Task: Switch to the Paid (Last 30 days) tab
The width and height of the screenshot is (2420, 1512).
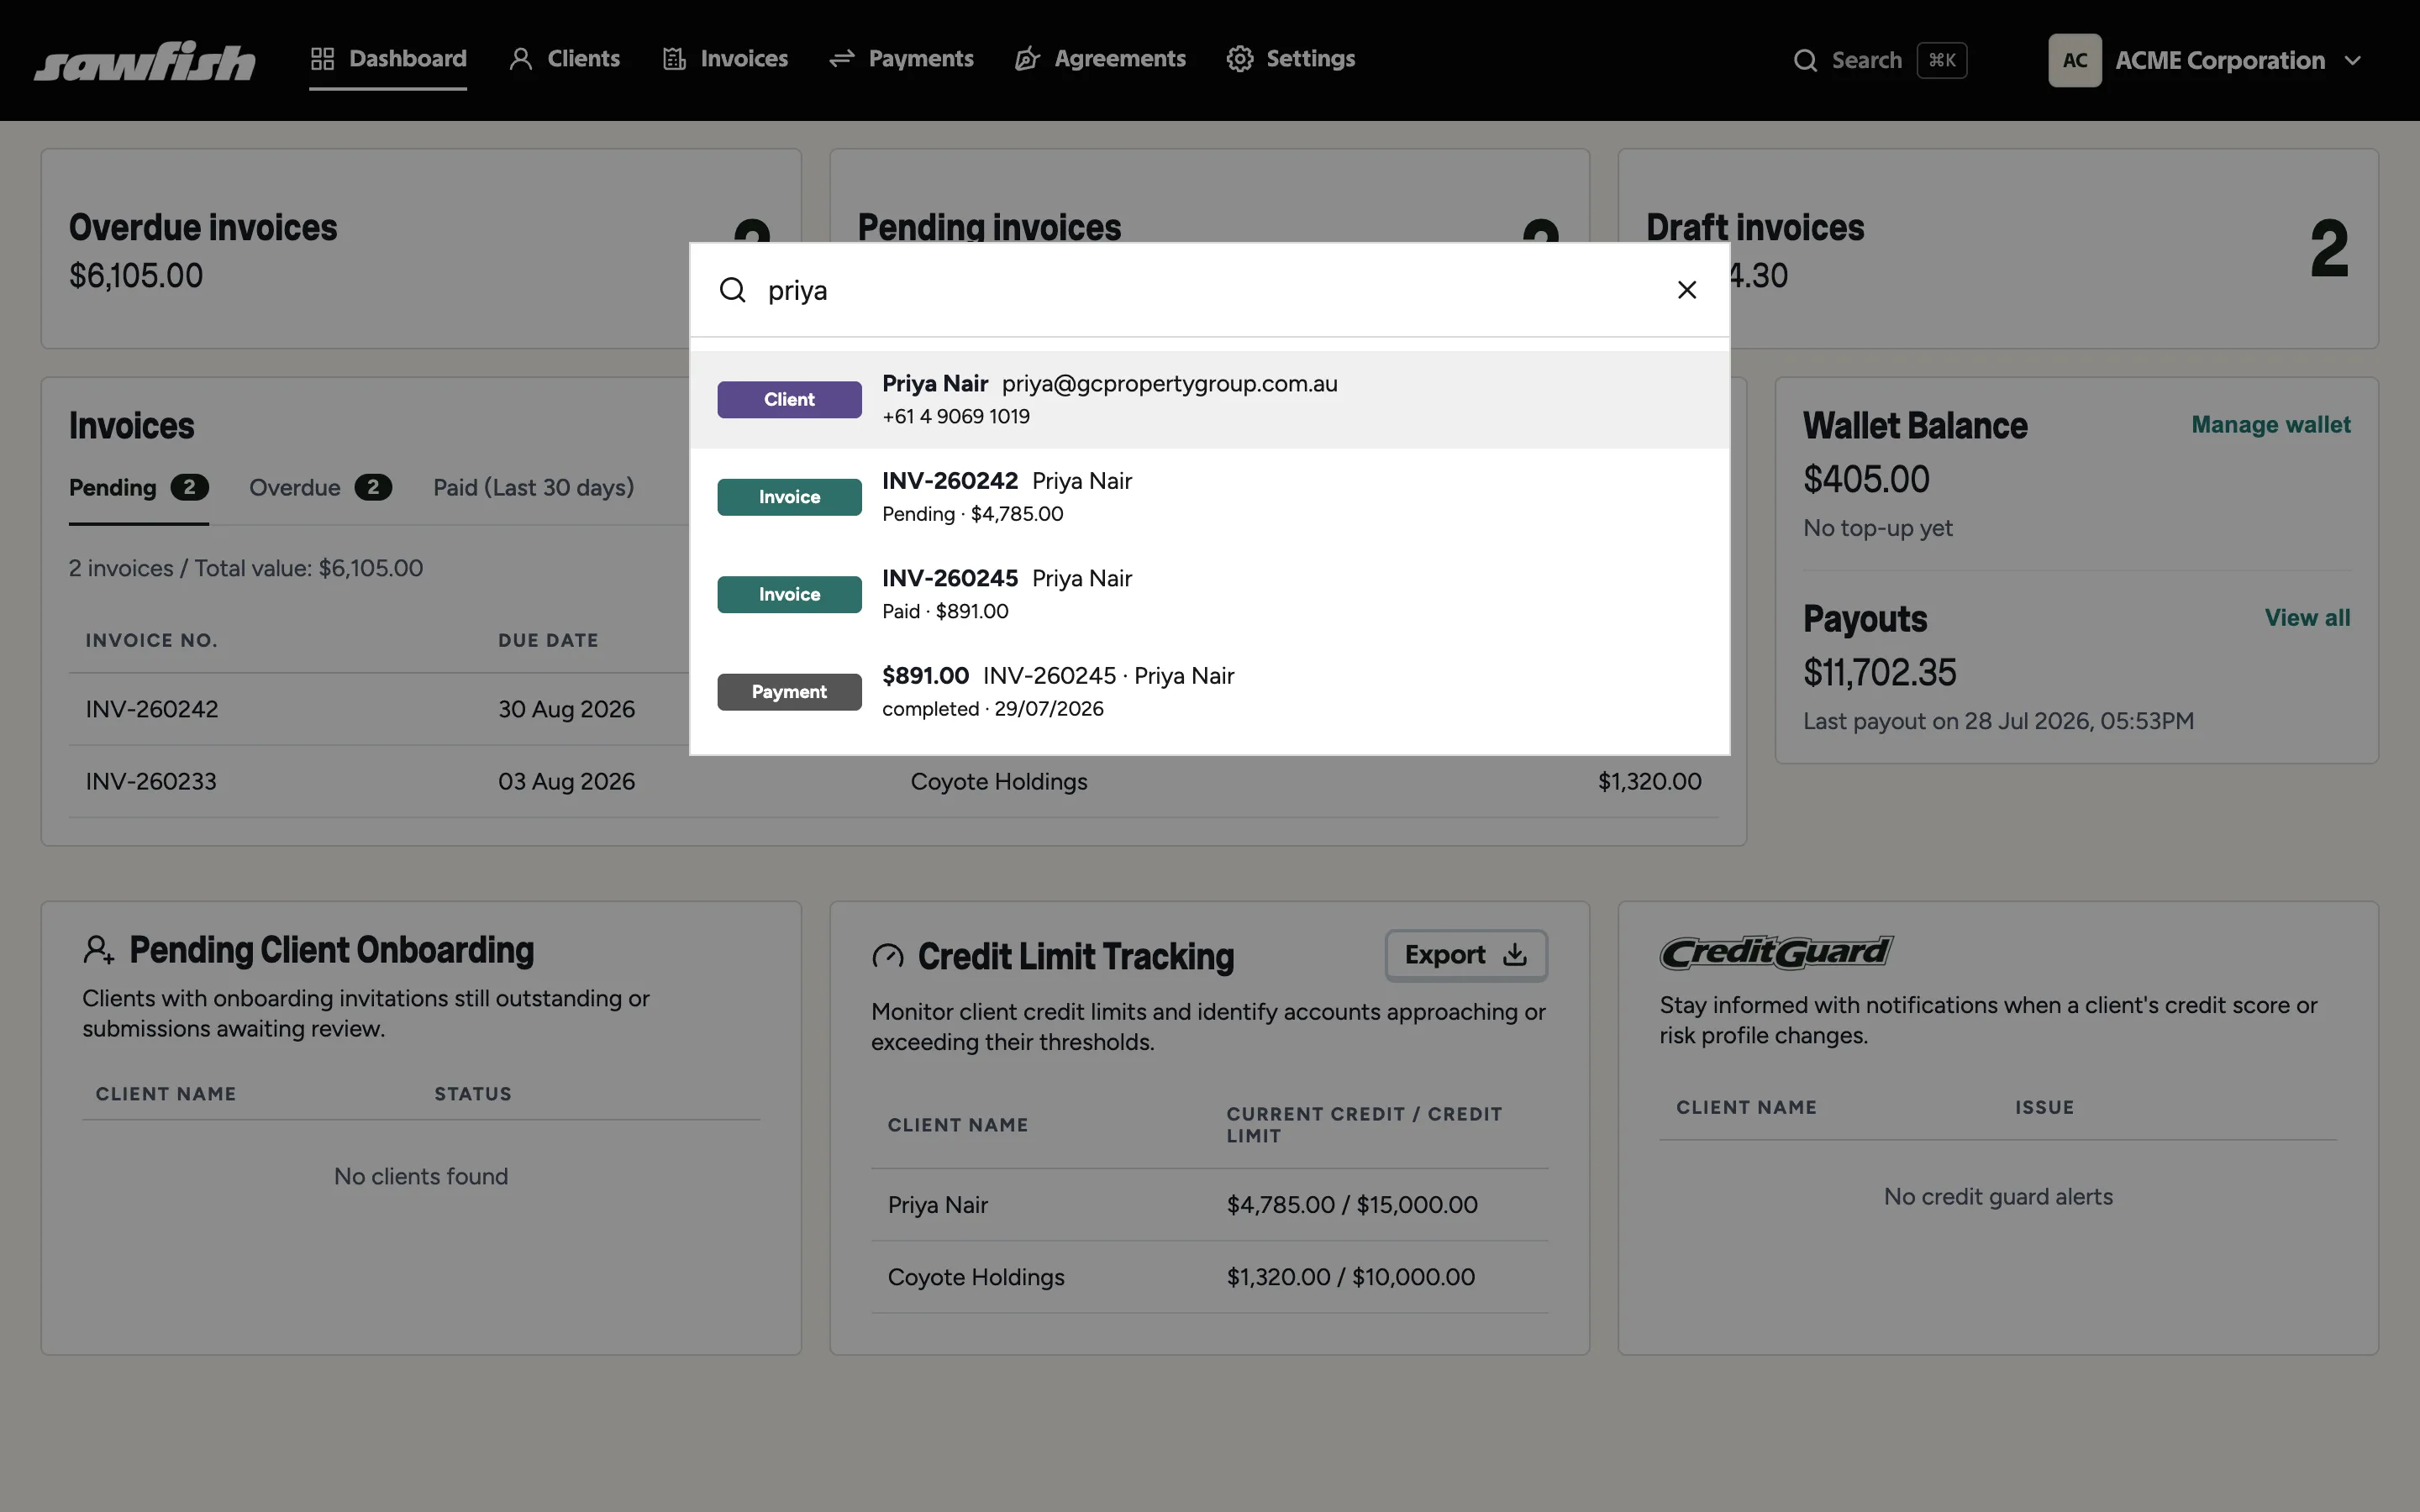Action: point(533,488)
